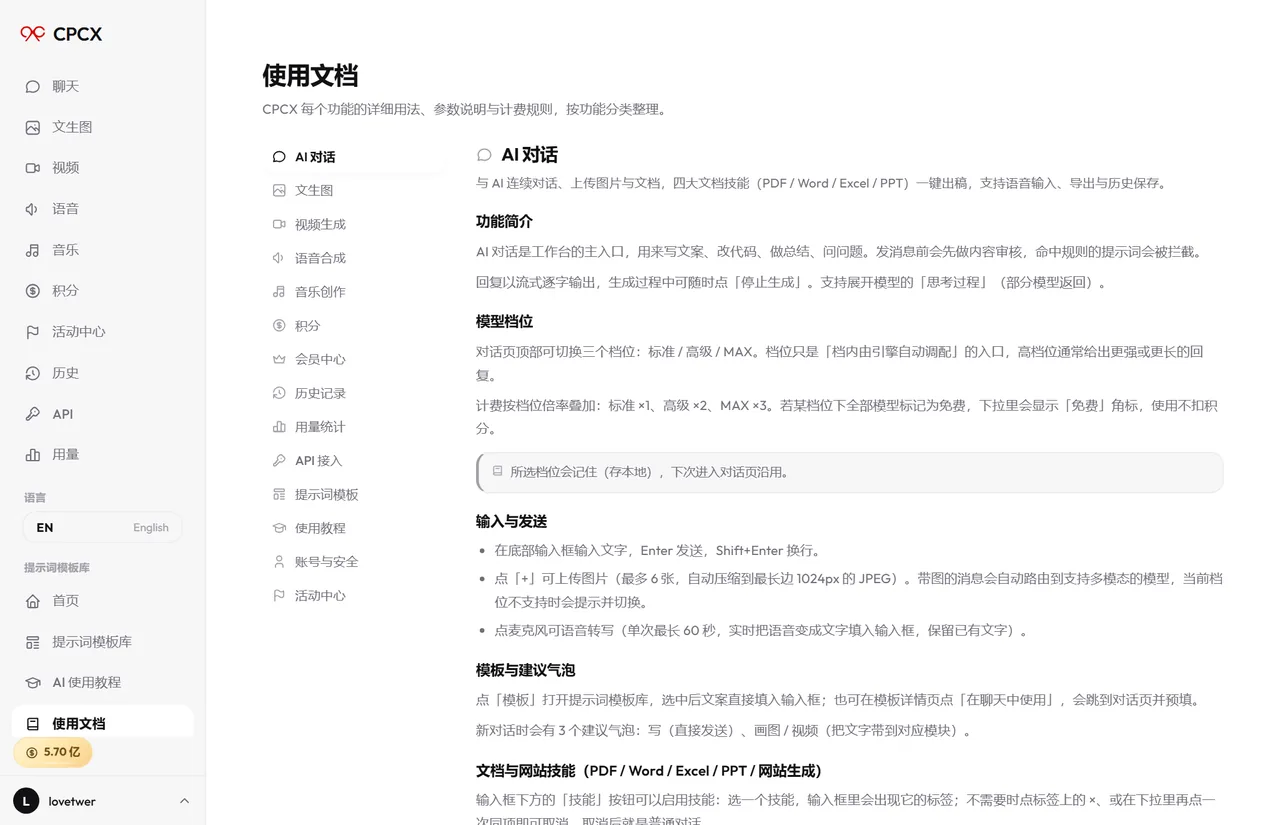This screenshot has height=825, width=1280.
Task: Open 使用教程 section in docs navigation
Action: click(355, 528)
